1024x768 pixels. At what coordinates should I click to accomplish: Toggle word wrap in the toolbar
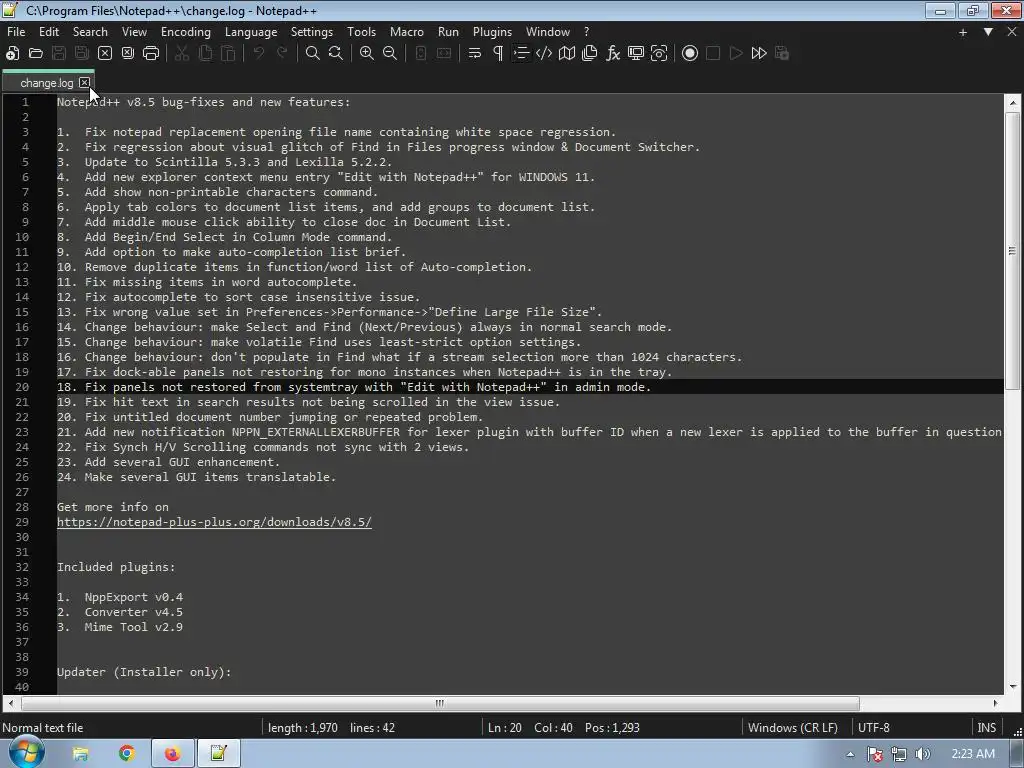pos(475,54)
